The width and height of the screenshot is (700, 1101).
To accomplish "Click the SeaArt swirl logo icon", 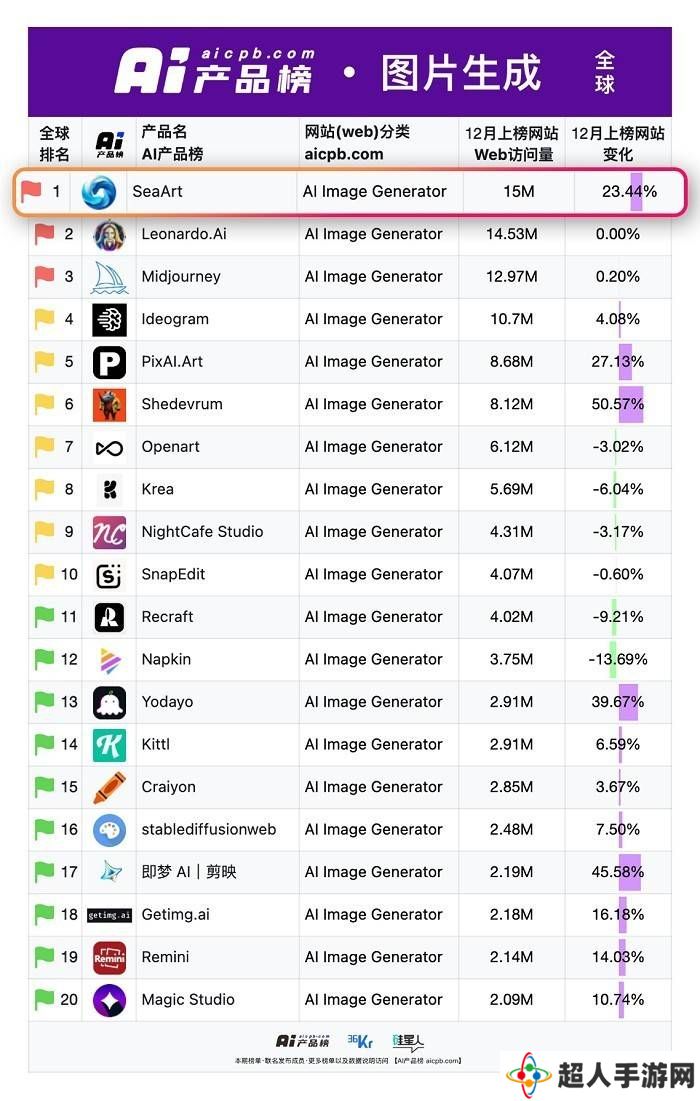I will point(98,192).
